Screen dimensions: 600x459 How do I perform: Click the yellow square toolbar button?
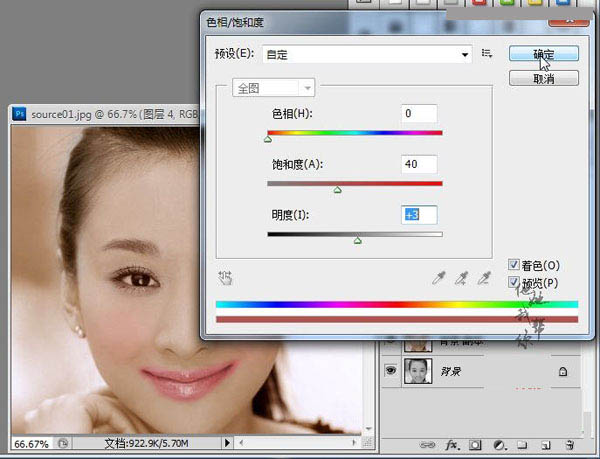coord(535,3)
